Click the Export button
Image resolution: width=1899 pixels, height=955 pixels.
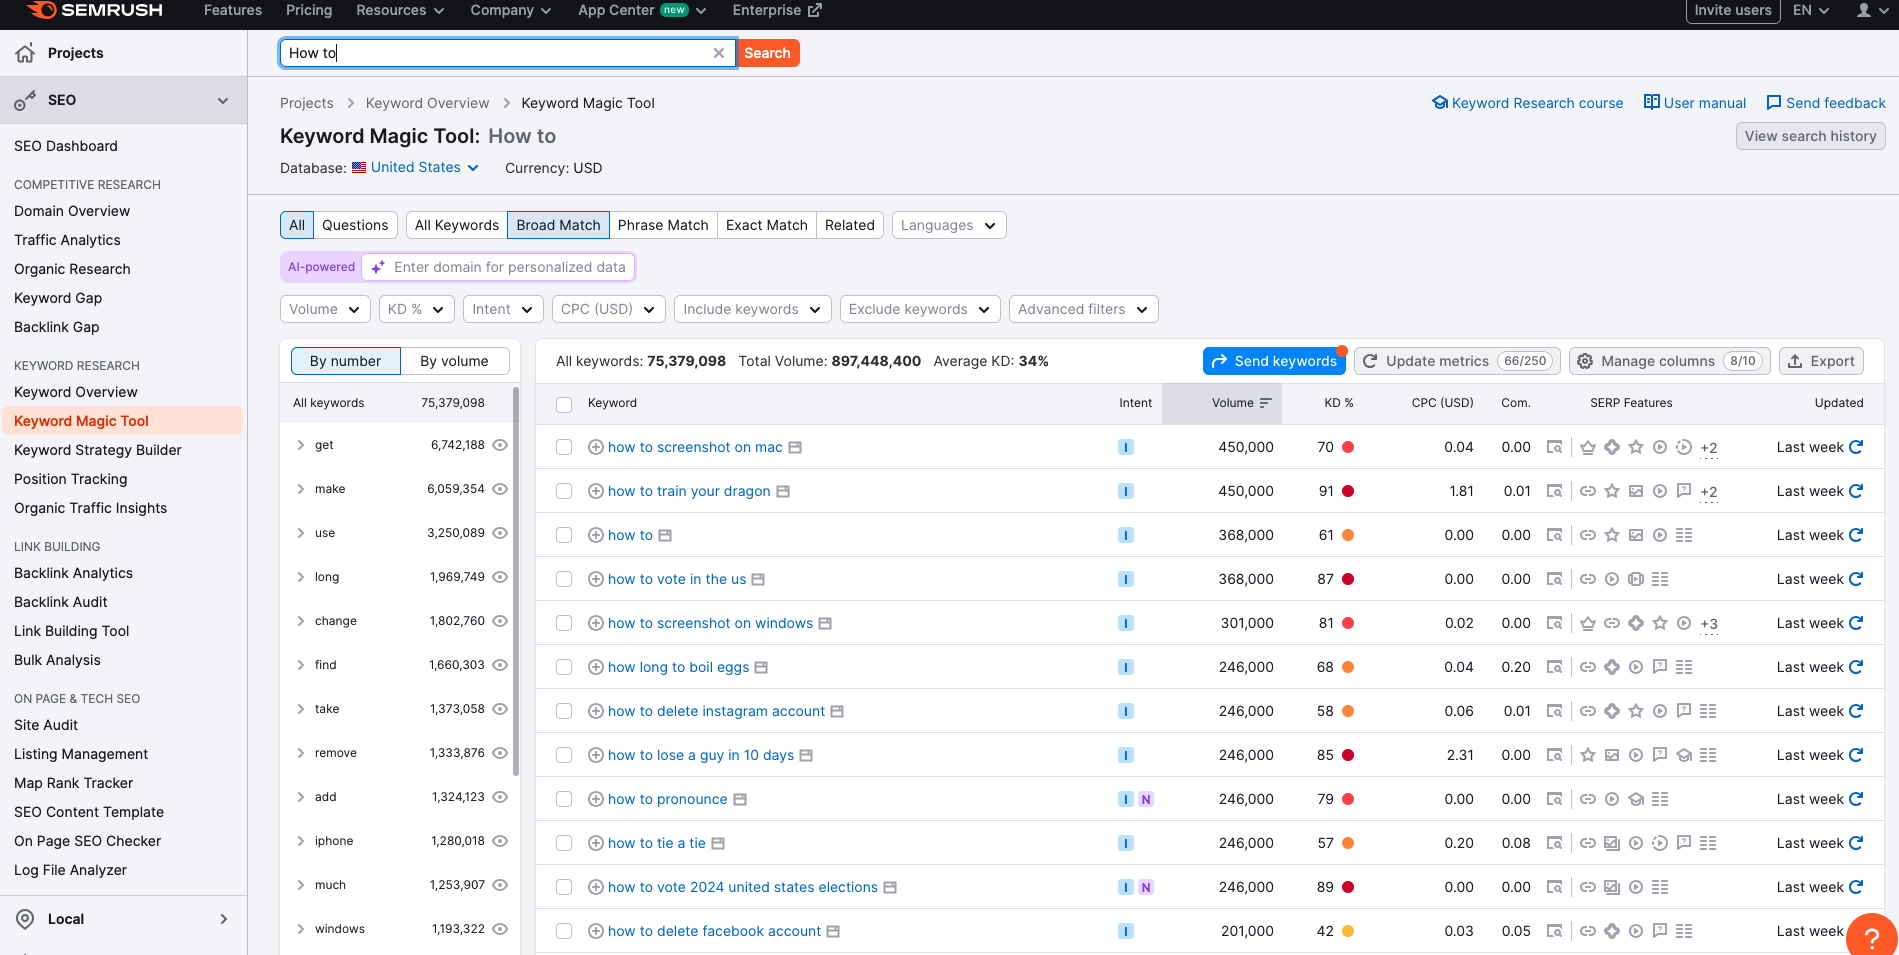coord(1820,361)
